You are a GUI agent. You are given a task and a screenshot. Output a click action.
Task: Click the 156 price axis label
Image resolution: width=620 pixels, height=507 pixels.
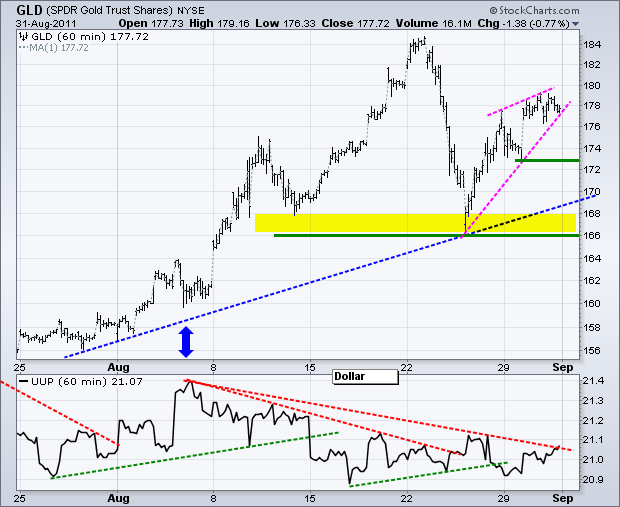(592, 351)
